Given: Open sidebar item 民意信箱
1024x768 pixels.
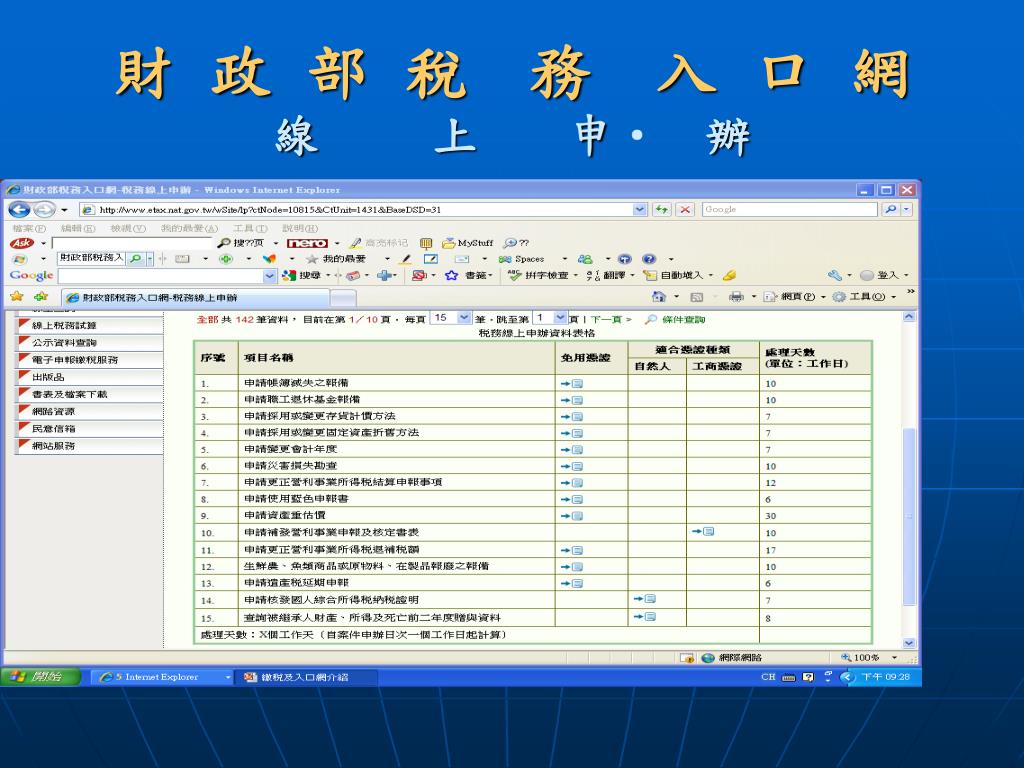Looking at the screenshot, I should point(89,428).
